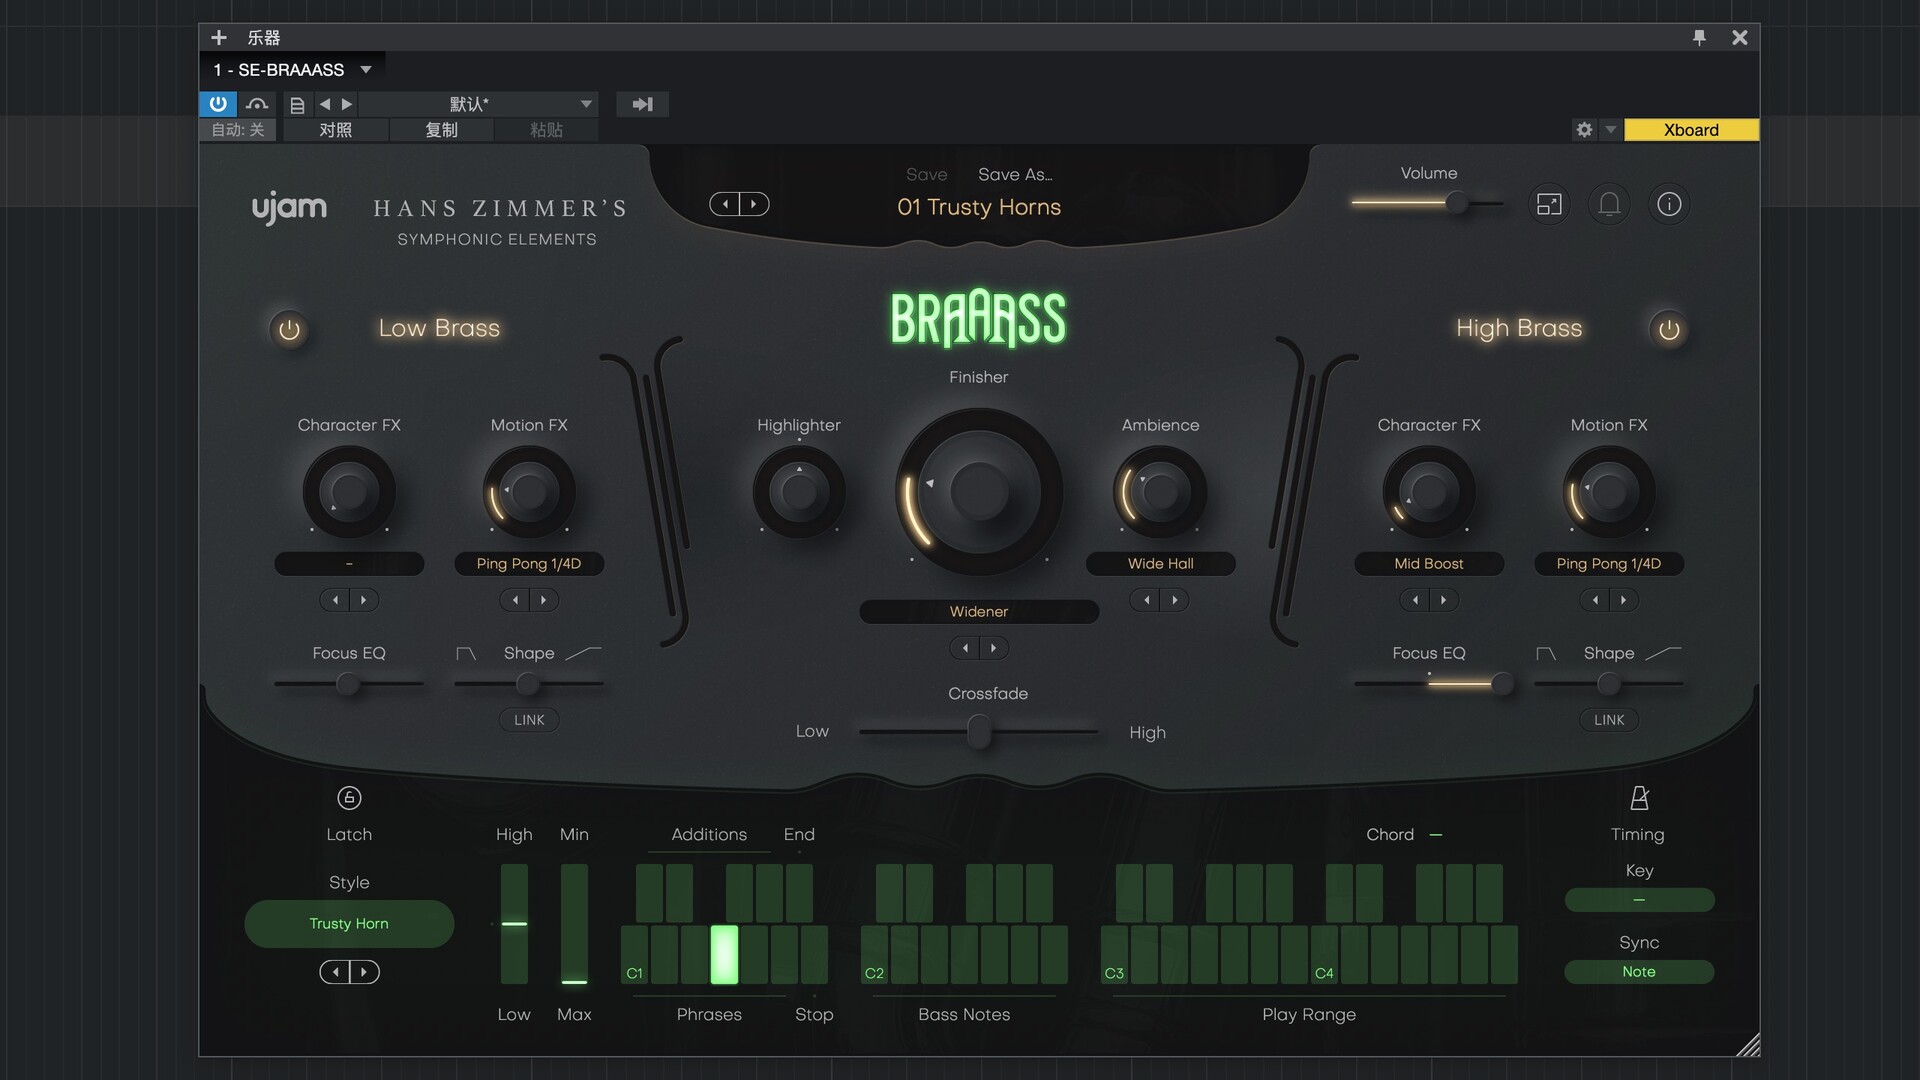The height and width of the screenshot is (1080, 1920).
Task: Open the Trusty Horn style selector
Action: tap(349, 924)
